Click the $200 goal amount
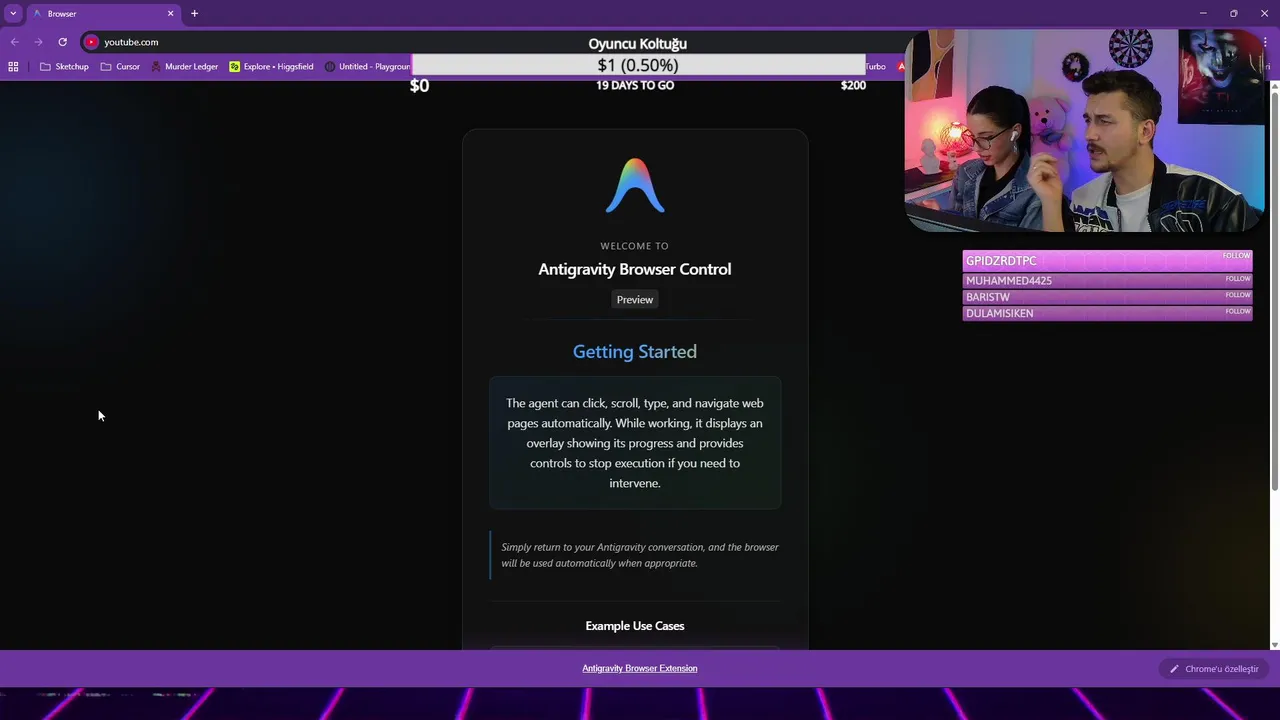Image resolution: width=1280 pixels, height=720 pixels. click(853, 86)
